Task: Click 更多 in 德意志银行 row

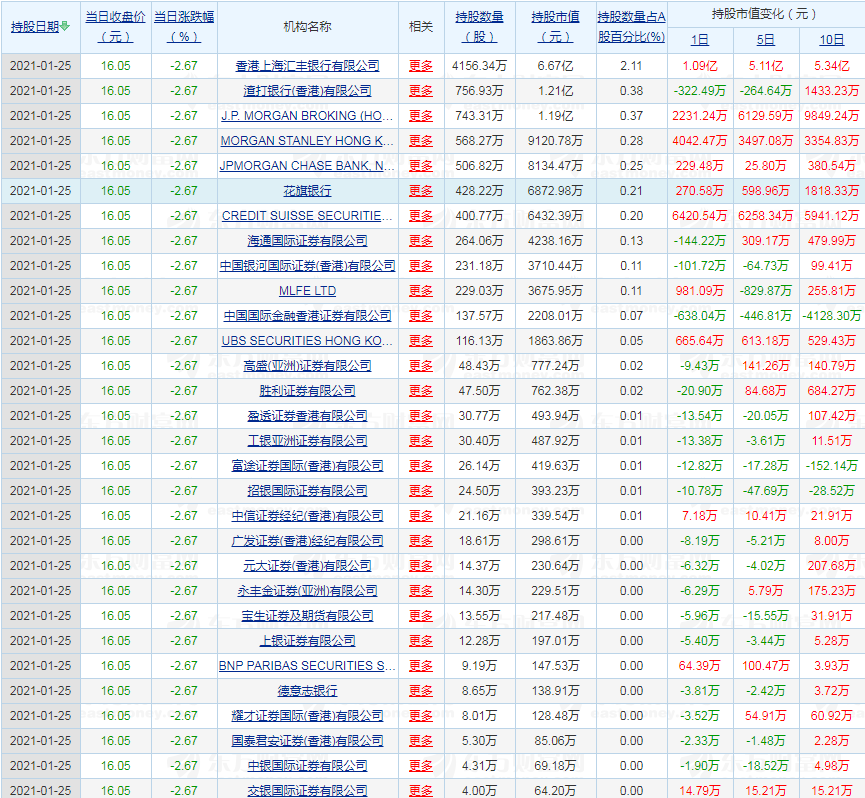Action: click(421, 691)
